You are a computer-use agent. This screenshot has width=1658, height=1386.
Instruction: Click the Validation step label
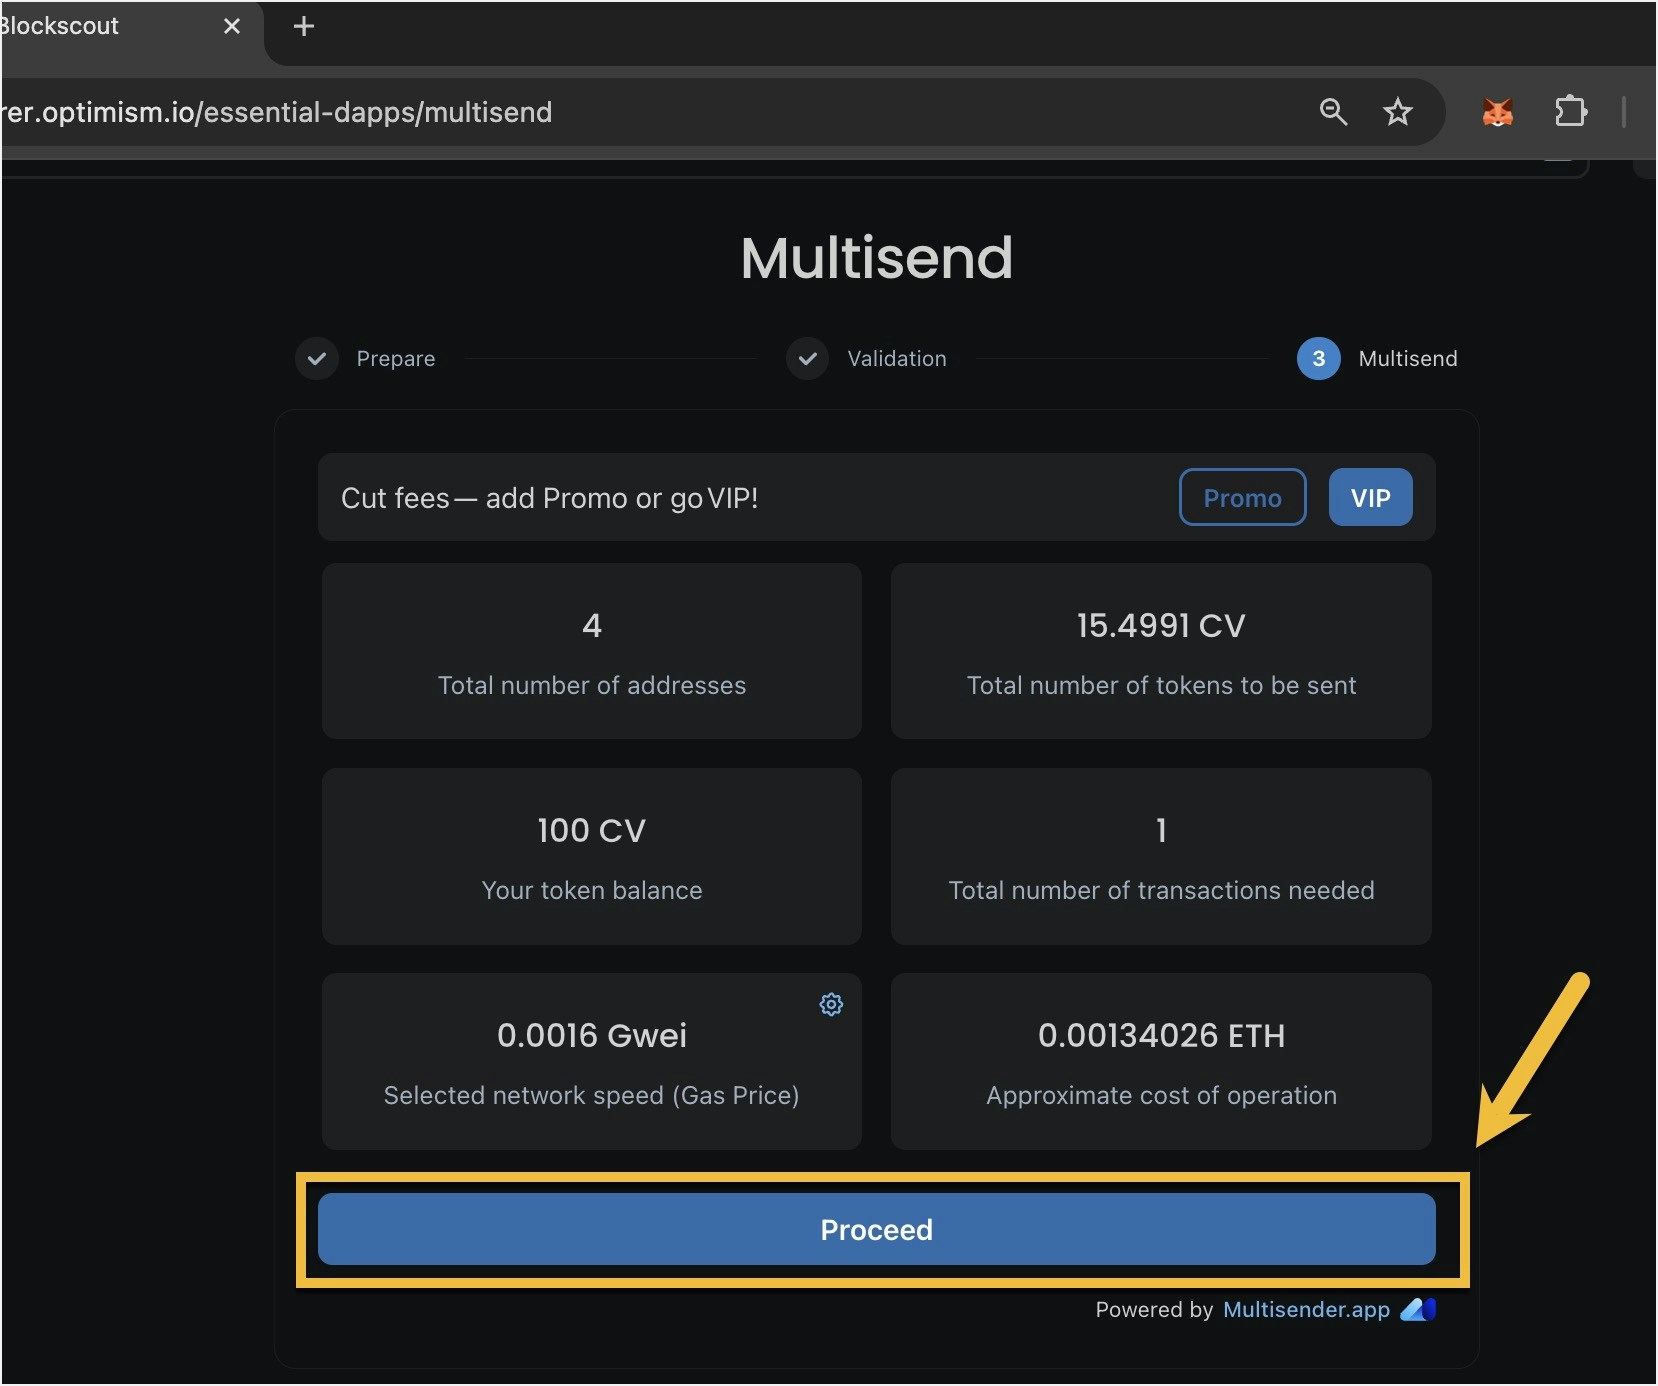pyautogui.click(x=897, y=358)
